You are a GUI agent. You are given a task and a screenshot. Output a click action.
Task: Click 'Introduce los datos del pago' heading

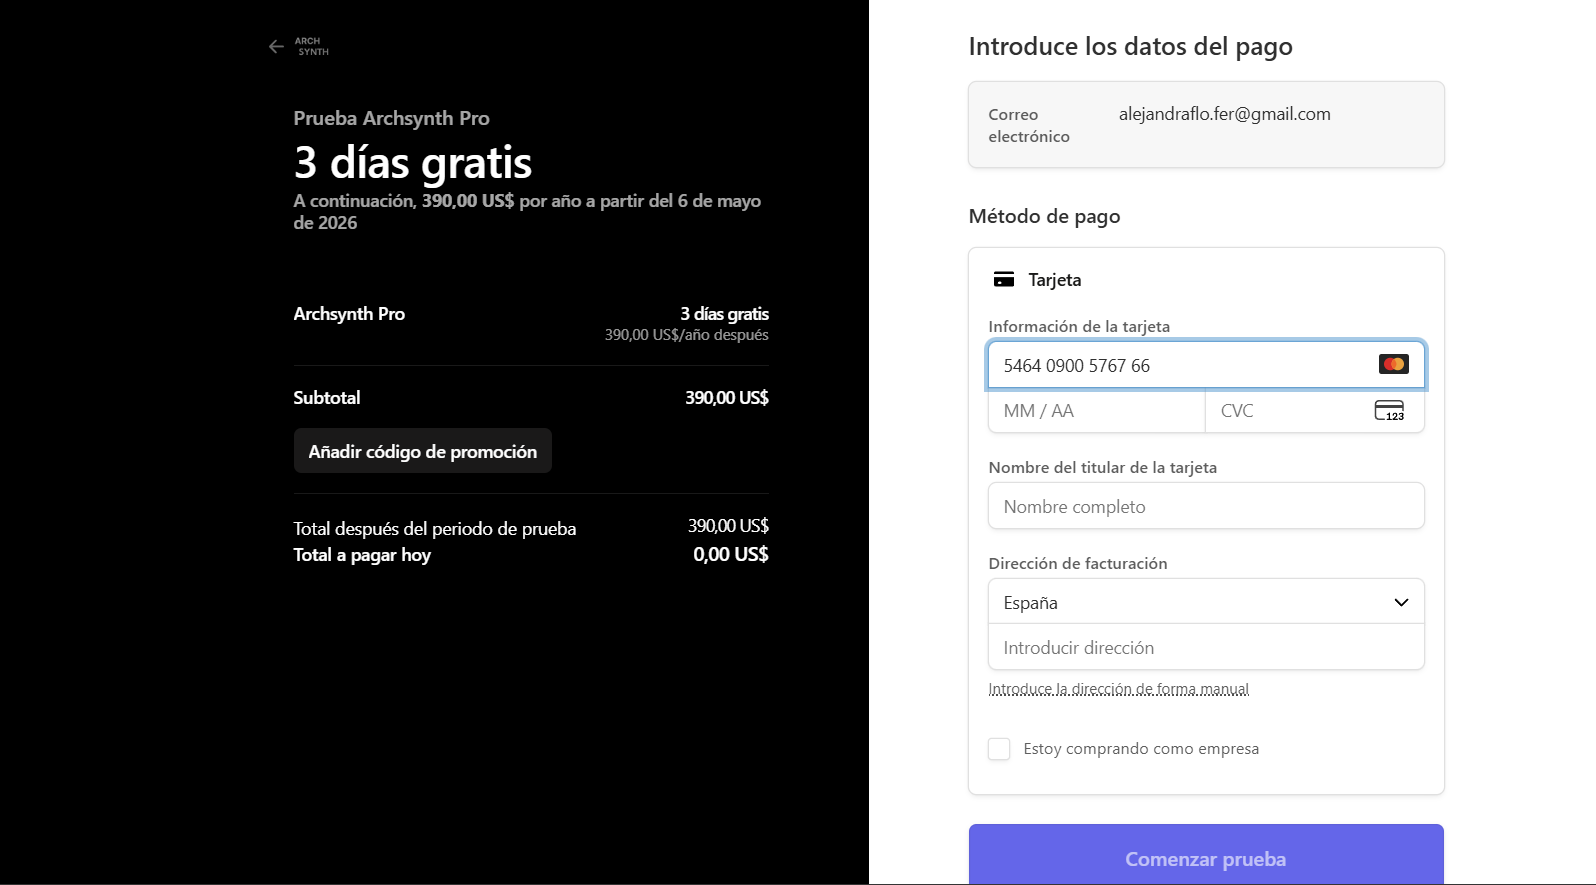pyautogui.click(x=1131, y=47)
